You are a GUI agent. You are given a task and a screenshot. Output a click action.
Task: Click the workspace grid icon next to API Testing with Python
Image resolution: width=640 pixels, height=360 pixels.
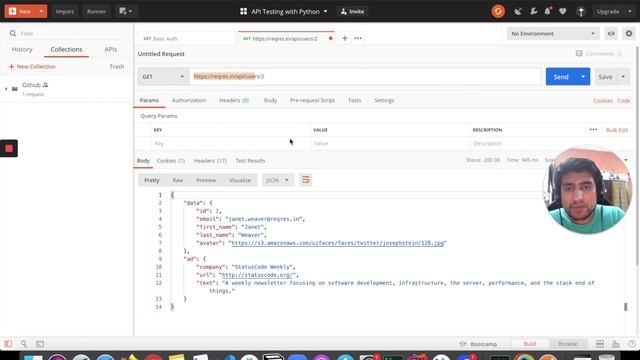click(243, 11)
